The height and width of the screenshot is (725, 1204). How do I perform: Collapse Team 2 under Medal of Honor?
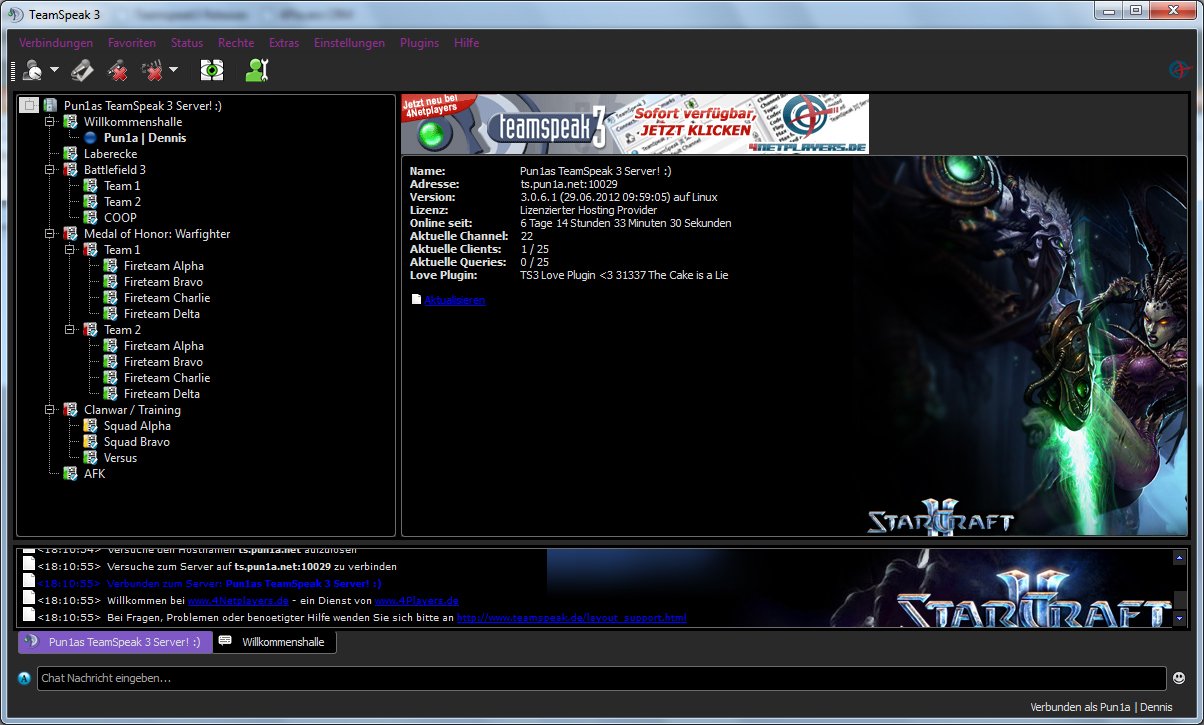click(x=70, y=329)
